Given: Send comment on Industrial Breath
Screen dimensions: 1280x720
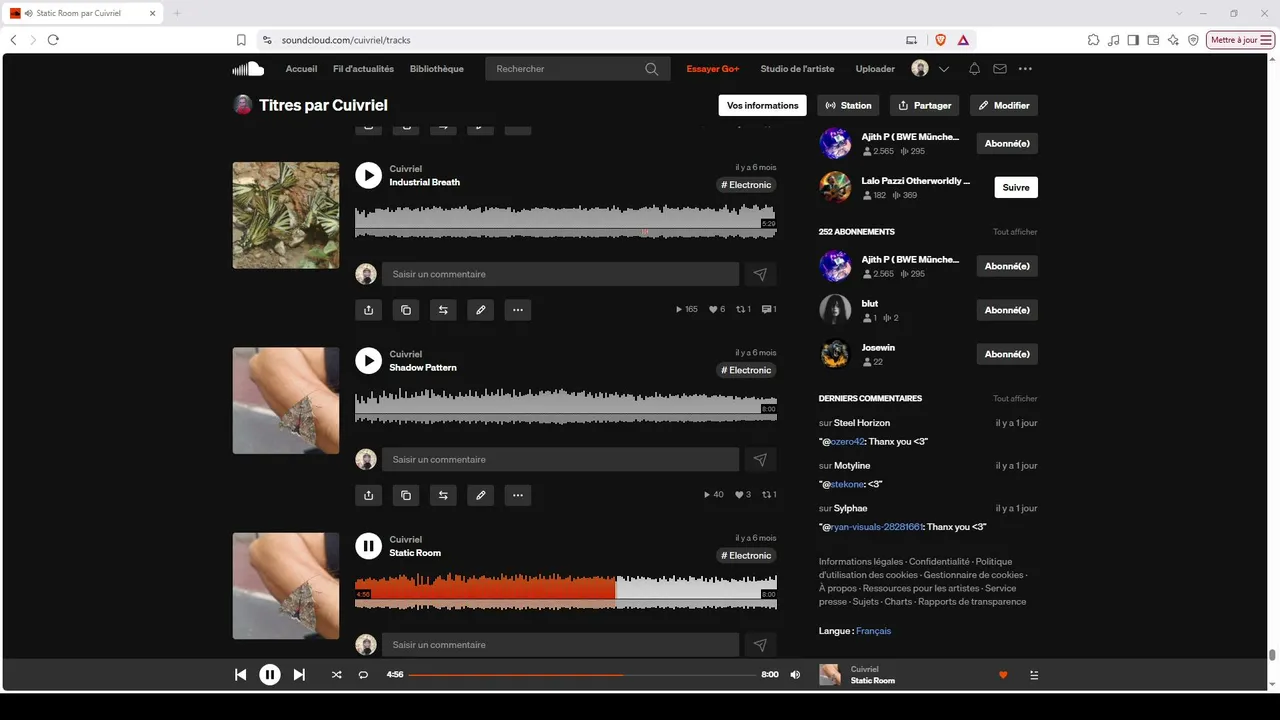Looking at the screenshot, I should click(760, 274).
